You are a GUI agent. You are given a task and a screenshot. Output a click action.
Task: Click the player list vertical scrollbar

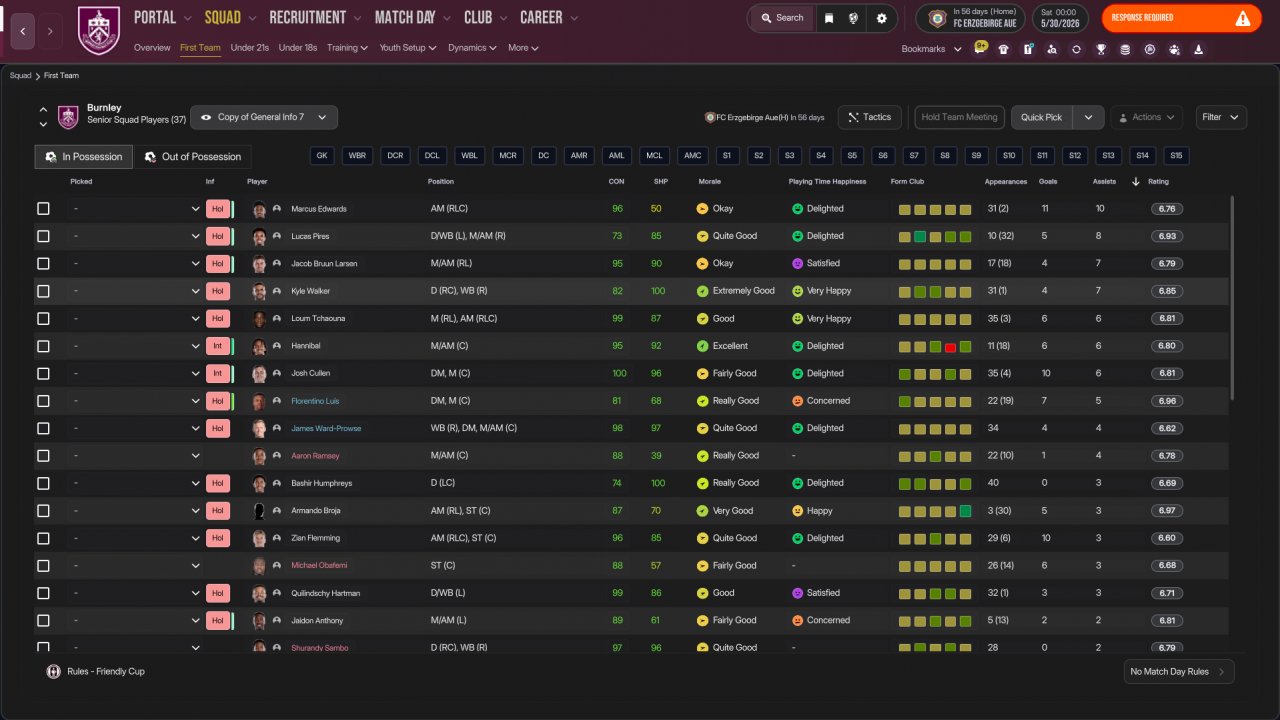[1232, 297]
